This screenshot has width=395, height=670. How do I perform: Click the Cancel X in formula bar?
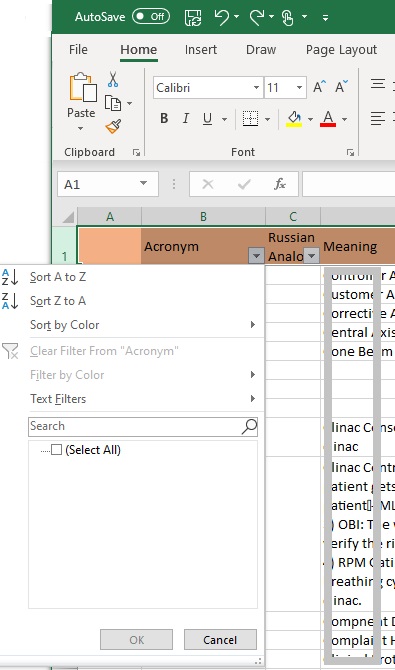(x=208, y=184)
